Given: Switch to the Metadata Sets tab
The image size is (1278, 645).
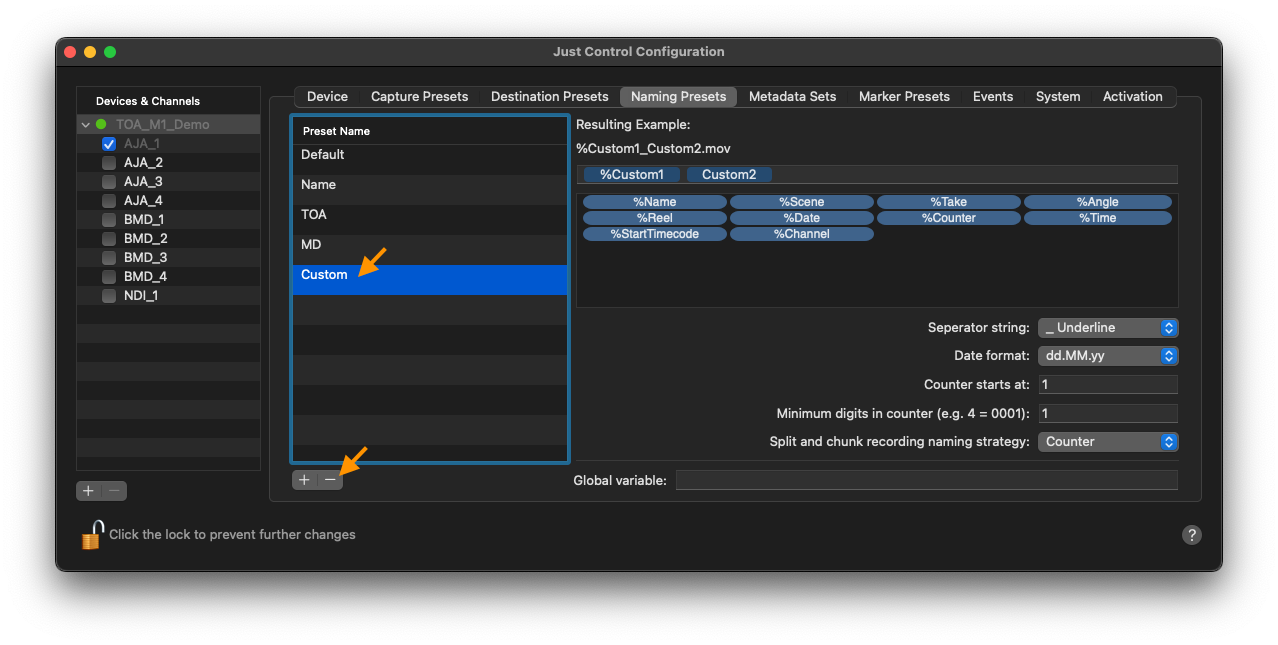Looking at the screenshot, I should [x=792, y=97].
